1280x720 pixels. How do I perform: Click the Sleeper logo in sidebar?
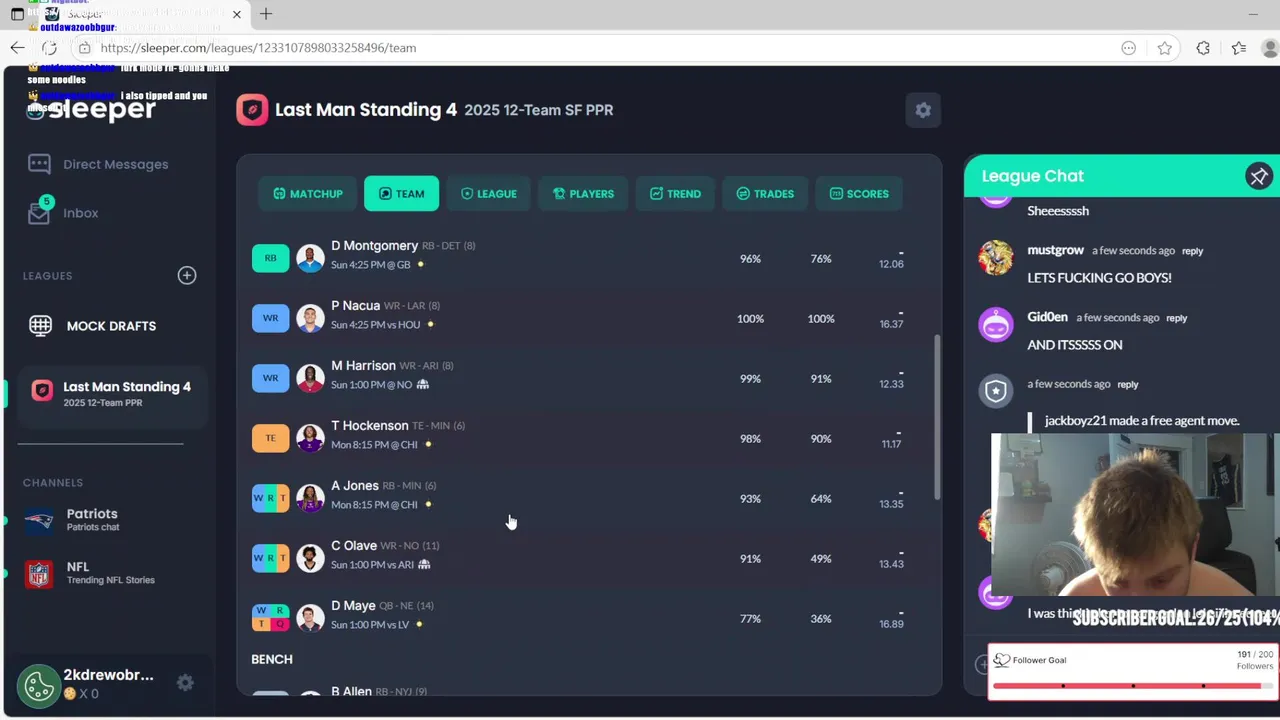tap(91, 109)
